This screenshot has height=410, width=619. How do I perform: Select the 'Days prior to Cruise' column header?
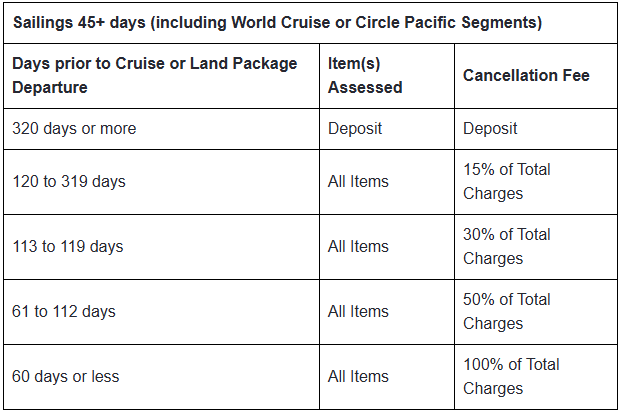(155, 75)
